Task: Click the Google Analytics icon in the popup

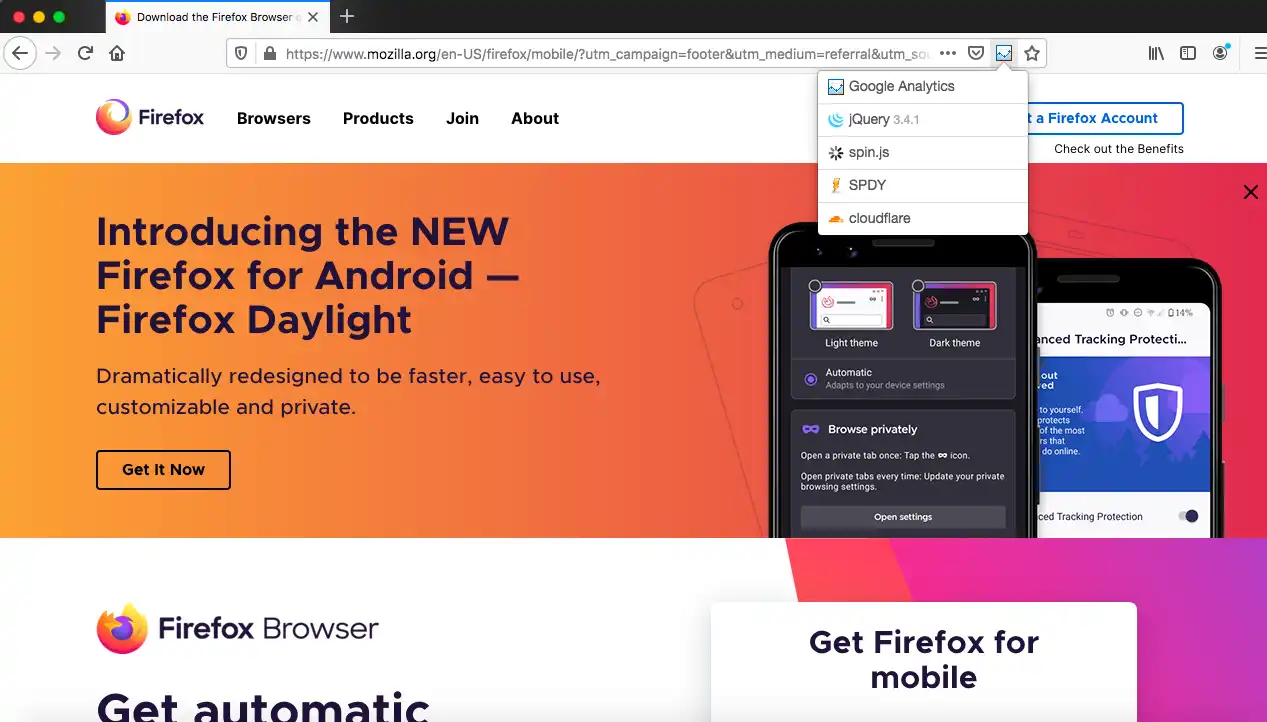Action: pyautogui.click(x=835, y=87)
